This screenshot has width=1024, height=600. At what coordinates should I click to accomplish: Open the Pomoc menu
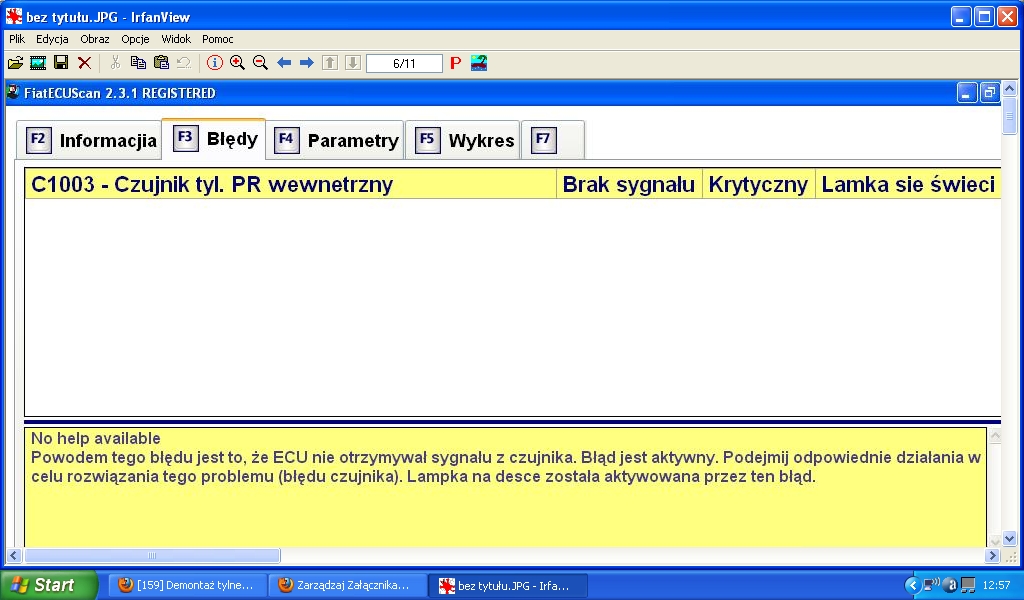(x=217, y=39)
